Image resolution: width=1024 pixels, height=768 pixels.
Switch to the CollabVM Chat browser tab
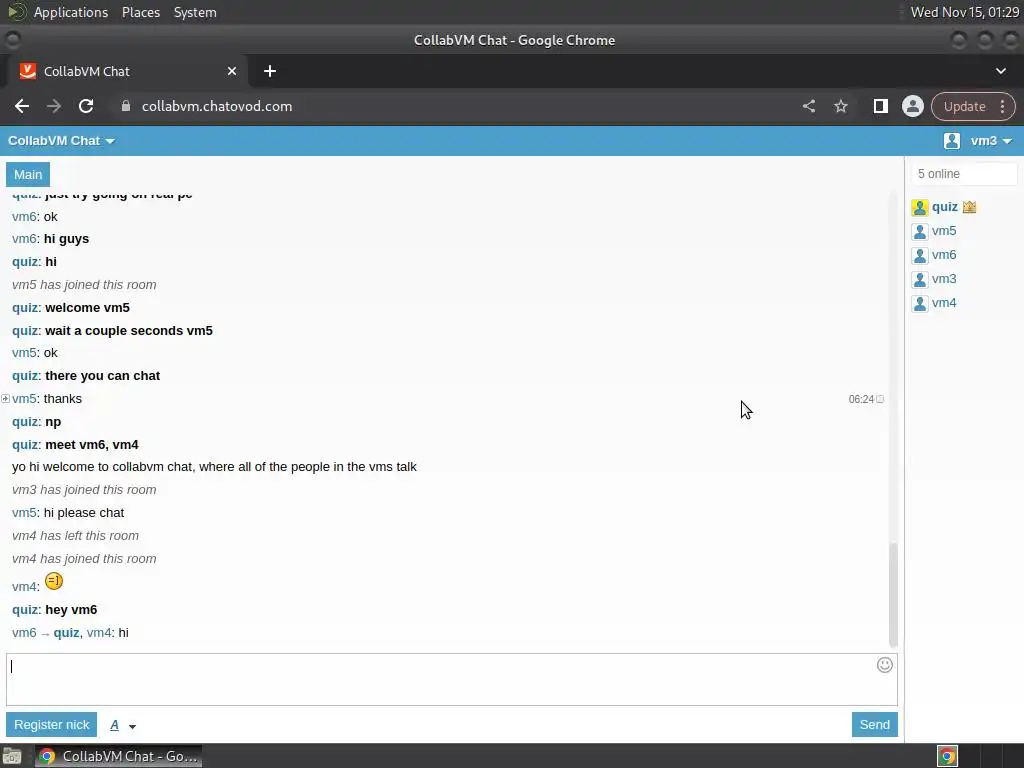[127, 71]
